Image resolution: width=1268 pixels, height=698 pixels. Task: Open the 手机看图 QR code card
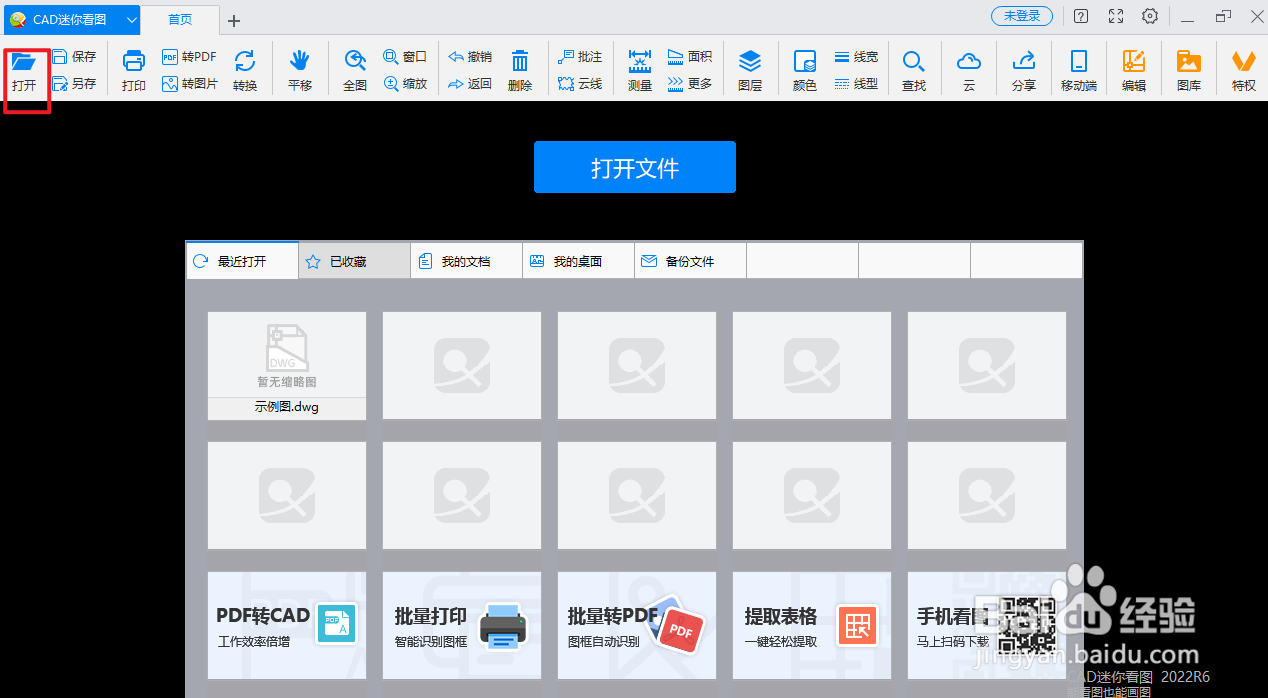987,625
